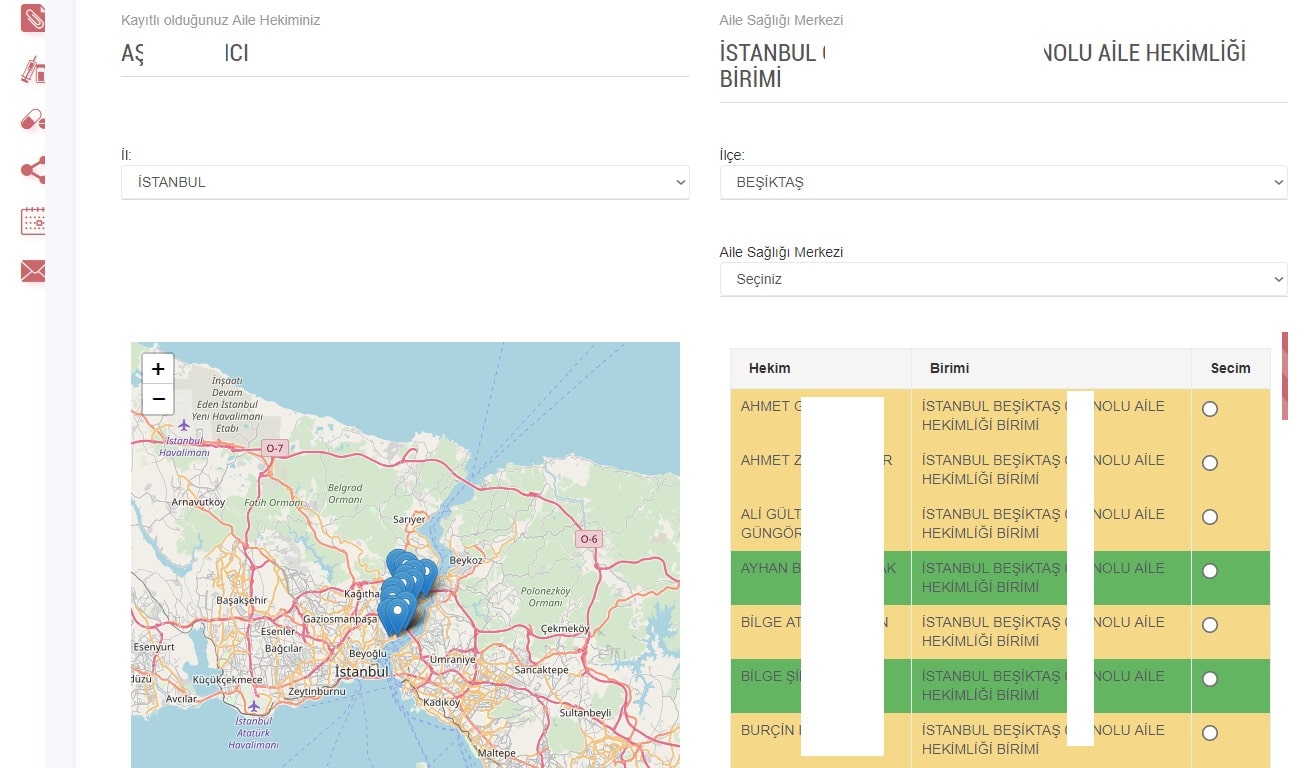Click the Secim column header
The width and height of the screenshot is (1314, 768).
pos(1230,368)
